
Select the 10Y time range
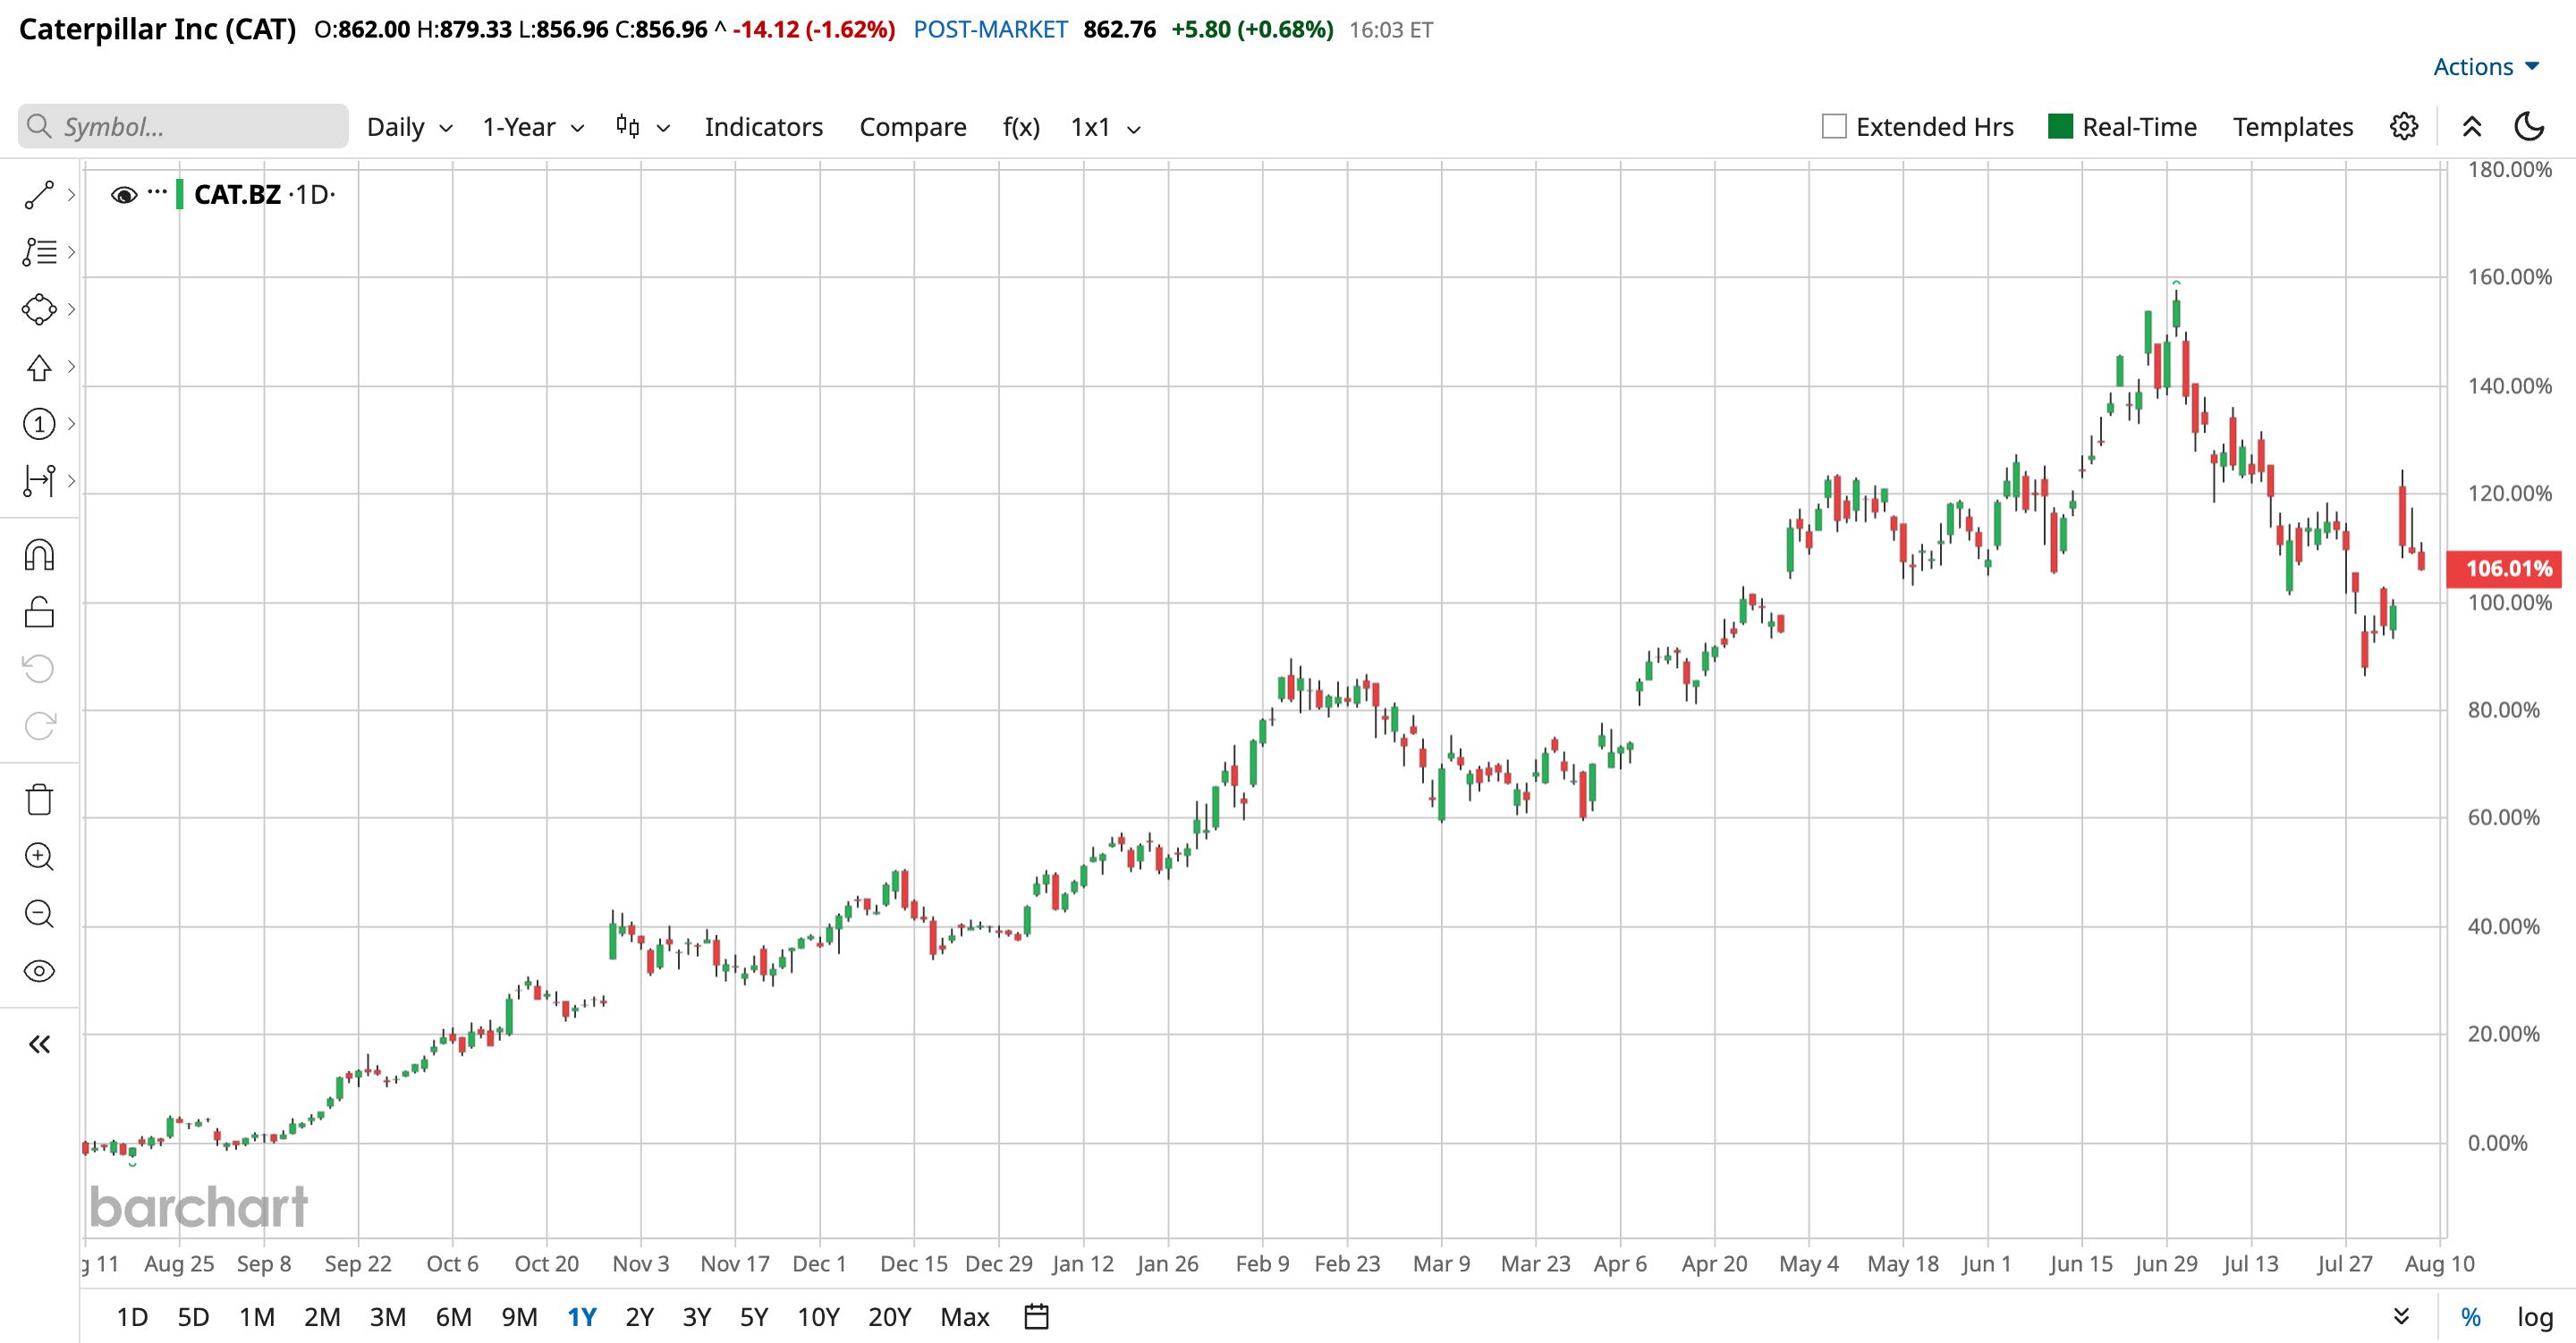818,1317
